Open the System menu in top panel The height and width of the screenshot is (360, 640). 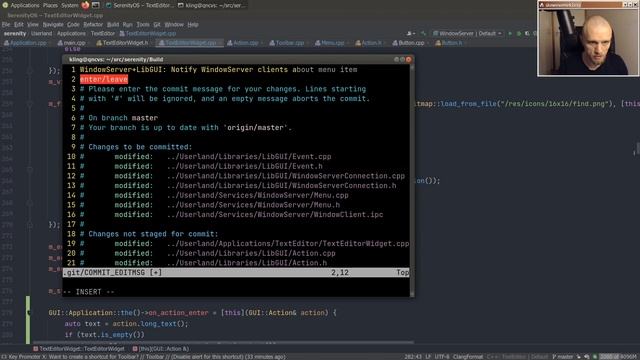[69, 5]
